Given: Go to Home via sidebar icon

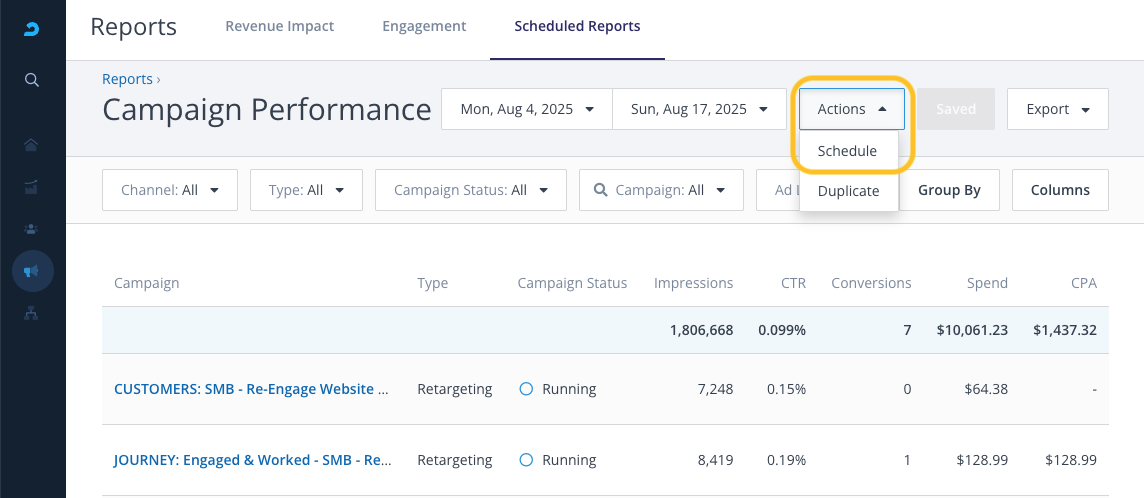Looking at the screenshot, I should [32, 145].
